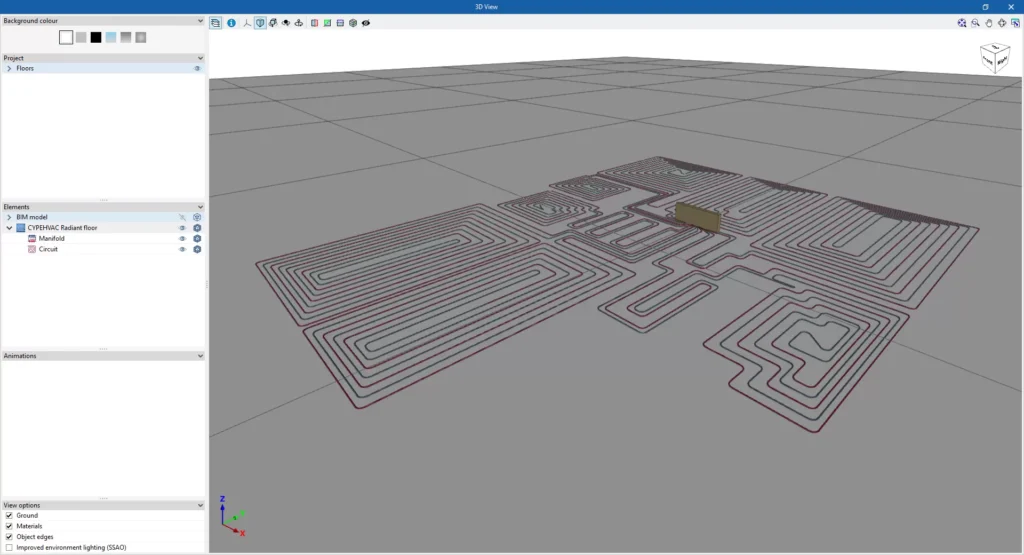The height and width of the screenshot is (555, 1024).
Task: Select the CYPEHVAC Radiant floor item
Action: click(62, 228)
